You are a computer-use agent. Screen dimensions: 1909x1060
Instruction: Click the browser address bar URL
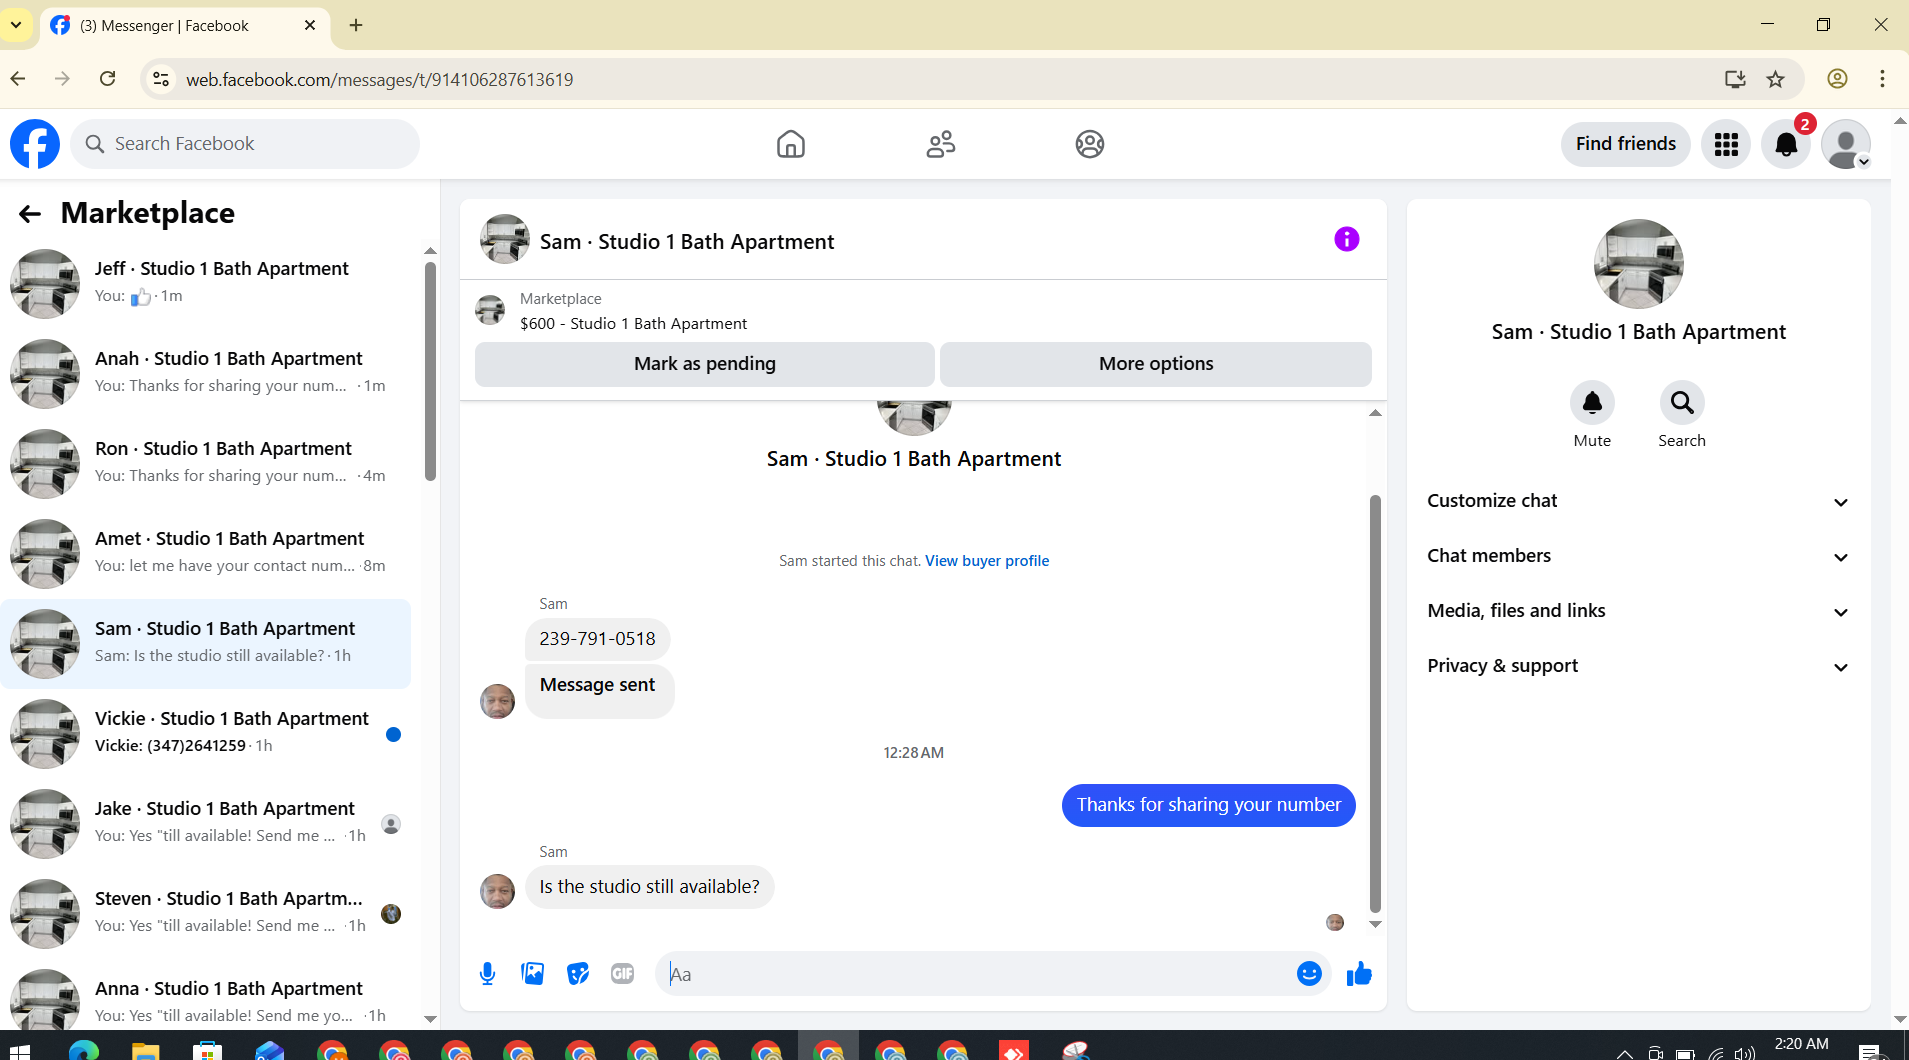[x=379, y=79]
